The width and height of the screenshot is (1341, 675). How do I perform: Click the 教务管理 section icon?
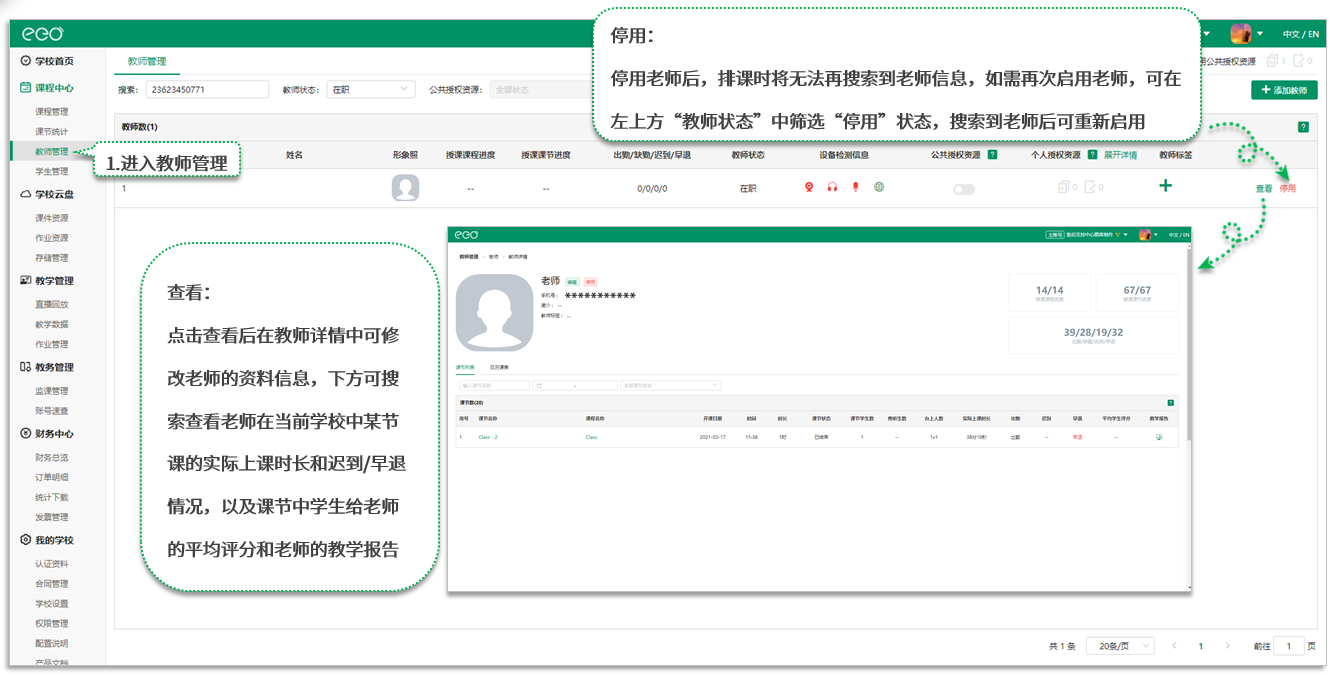coord(25,367)
